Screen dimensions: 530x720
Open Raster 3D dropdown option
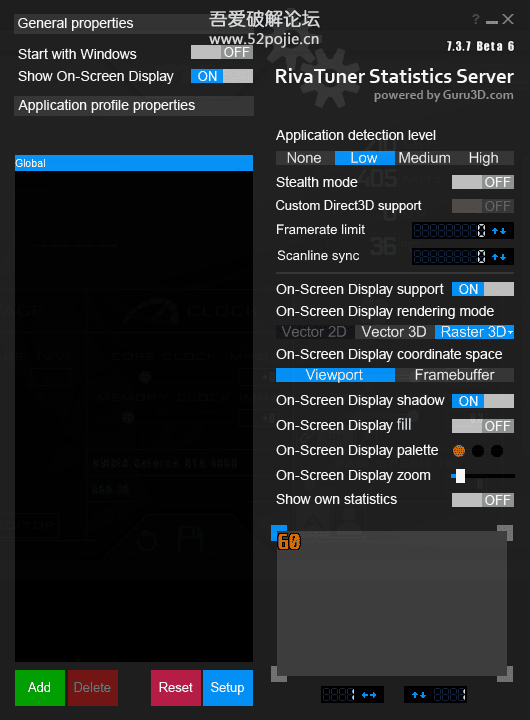[474, 332]
